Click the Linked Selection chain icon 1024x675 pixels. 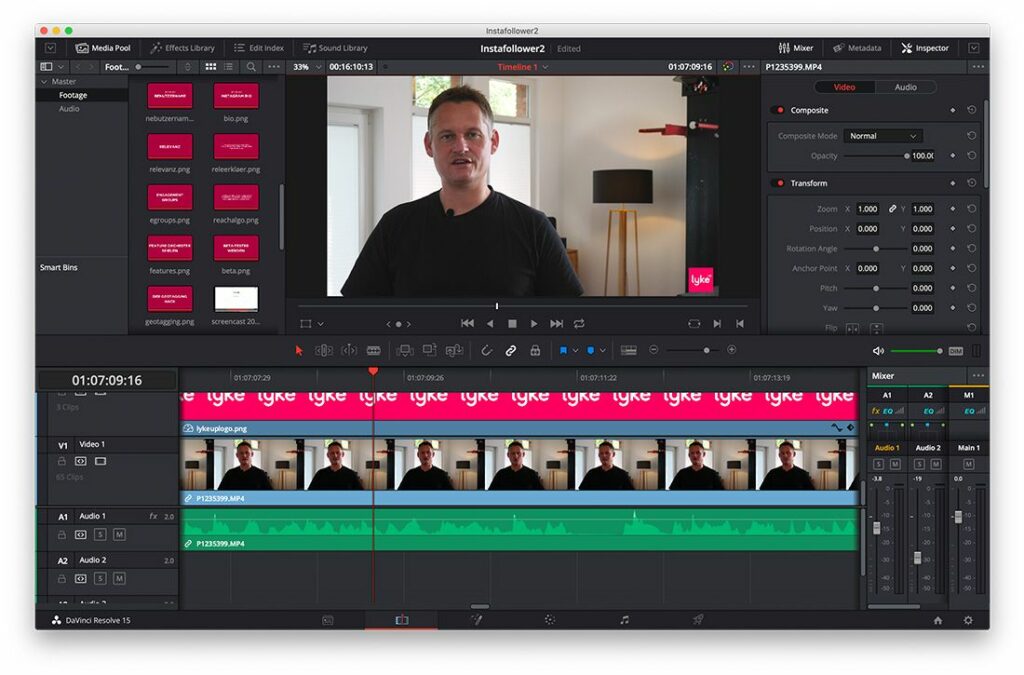pos(509,351)
